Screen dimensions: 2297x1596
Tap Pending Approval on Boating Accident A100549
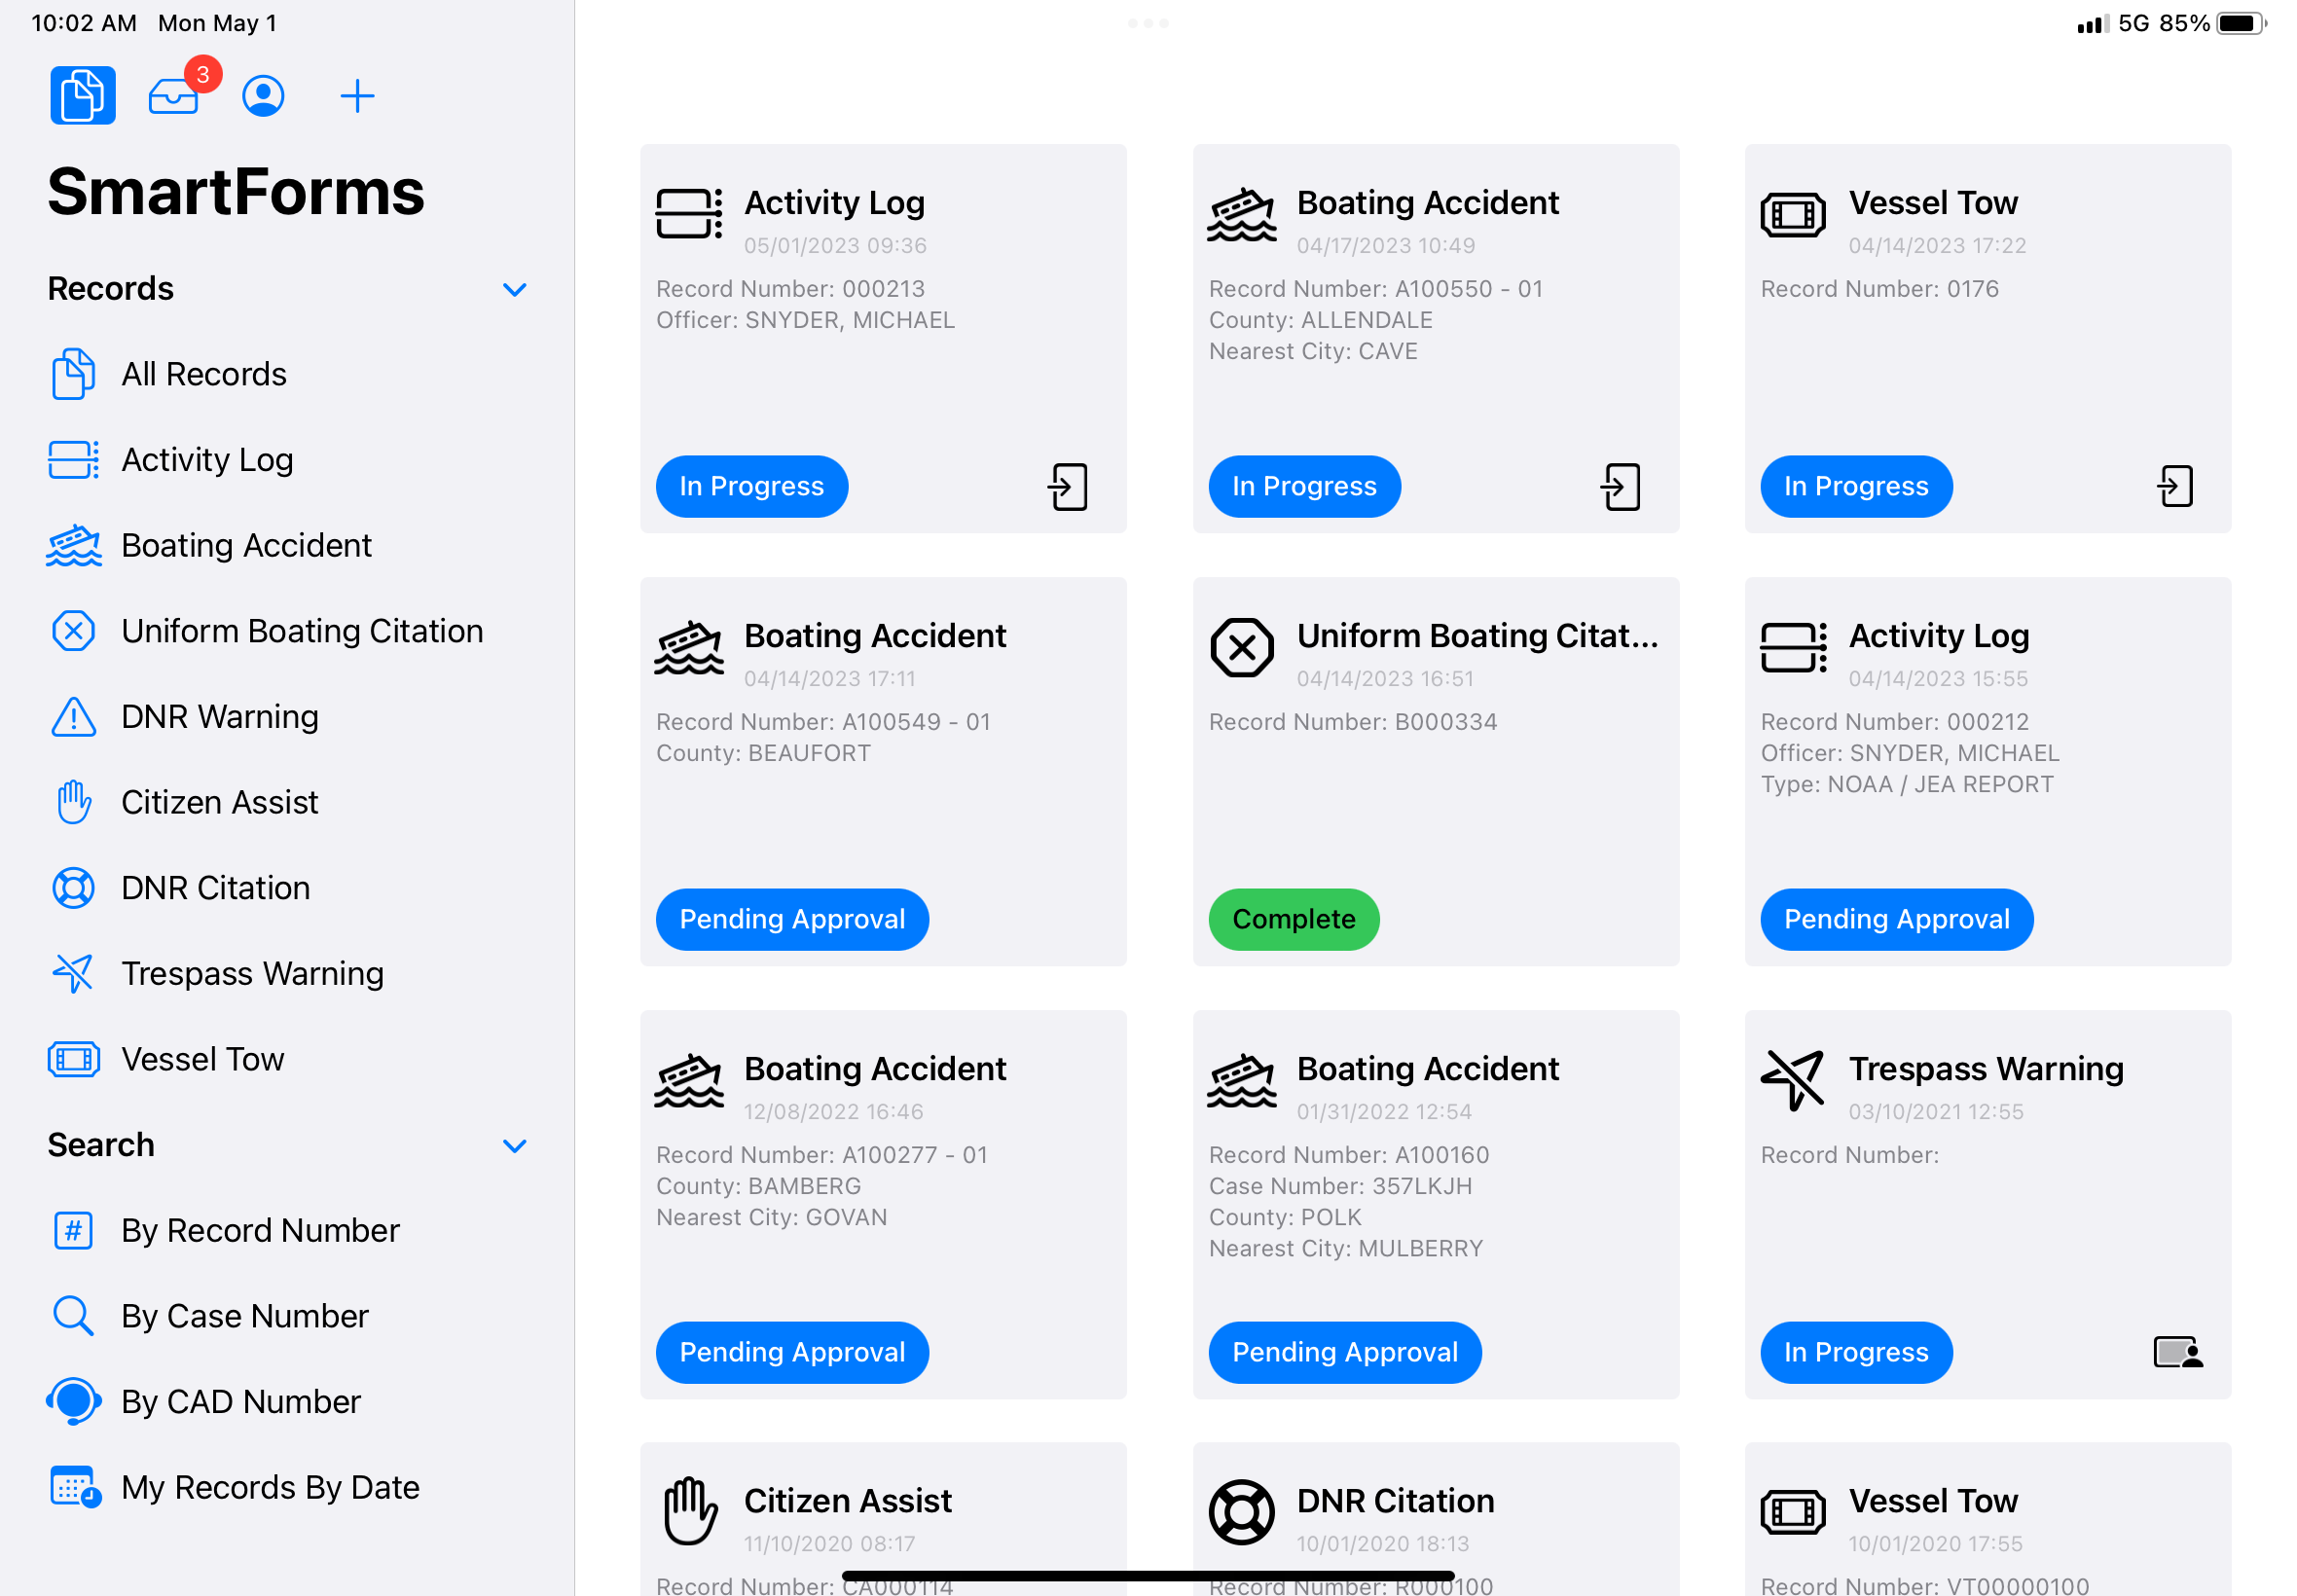pyautogui.click(x=792, y=919)
